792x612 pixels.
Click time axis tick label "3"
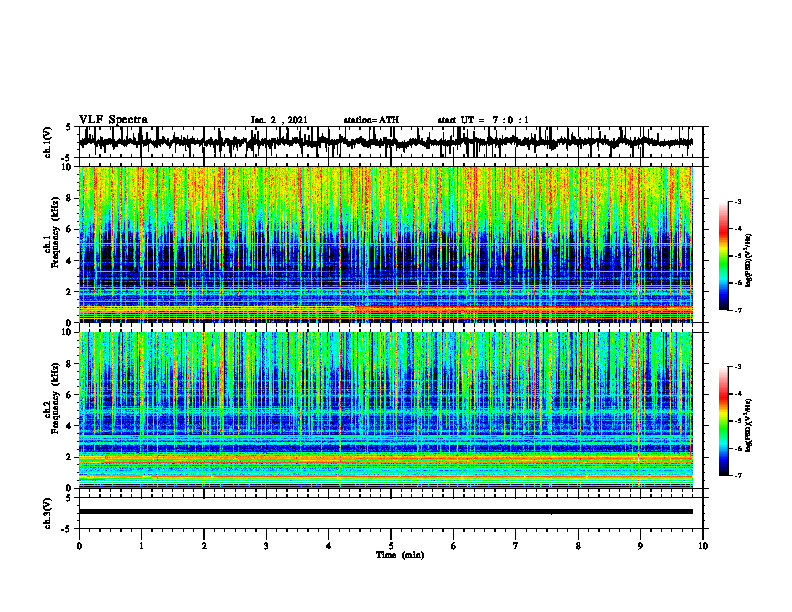[x=266, y=546]
